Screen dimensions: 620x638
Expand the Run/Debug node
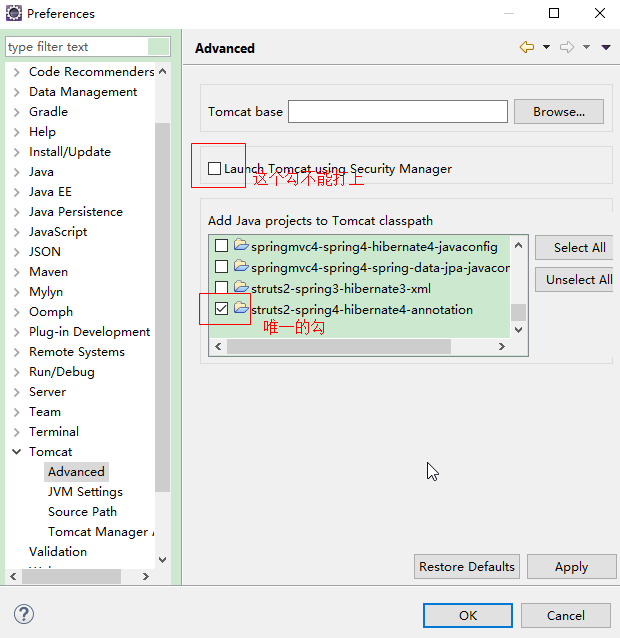click(16, 372)
